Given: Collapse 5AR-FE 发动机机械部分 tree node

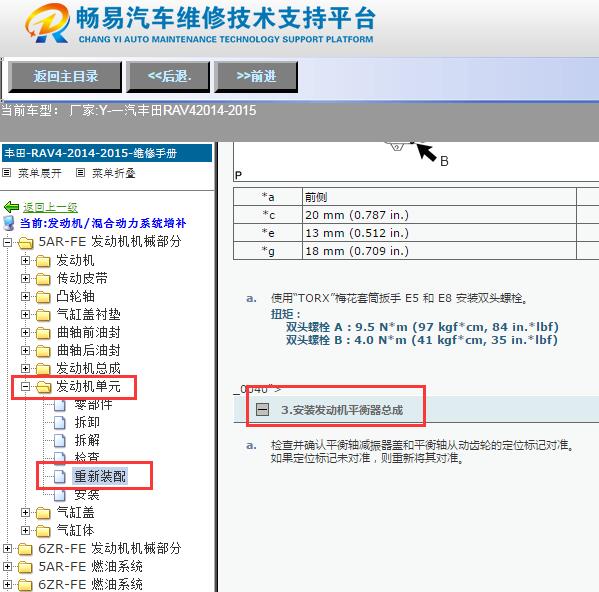Looking at the screenshot, I should click(7, 242).
